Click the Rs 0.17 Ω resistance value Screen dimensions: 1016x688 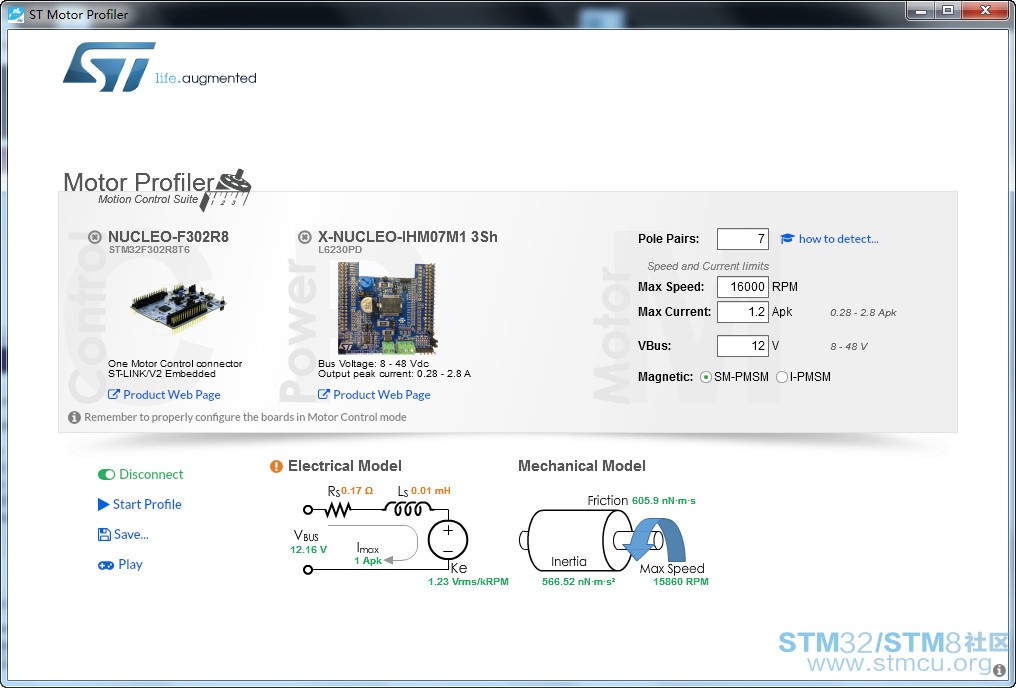pos(357,490)
